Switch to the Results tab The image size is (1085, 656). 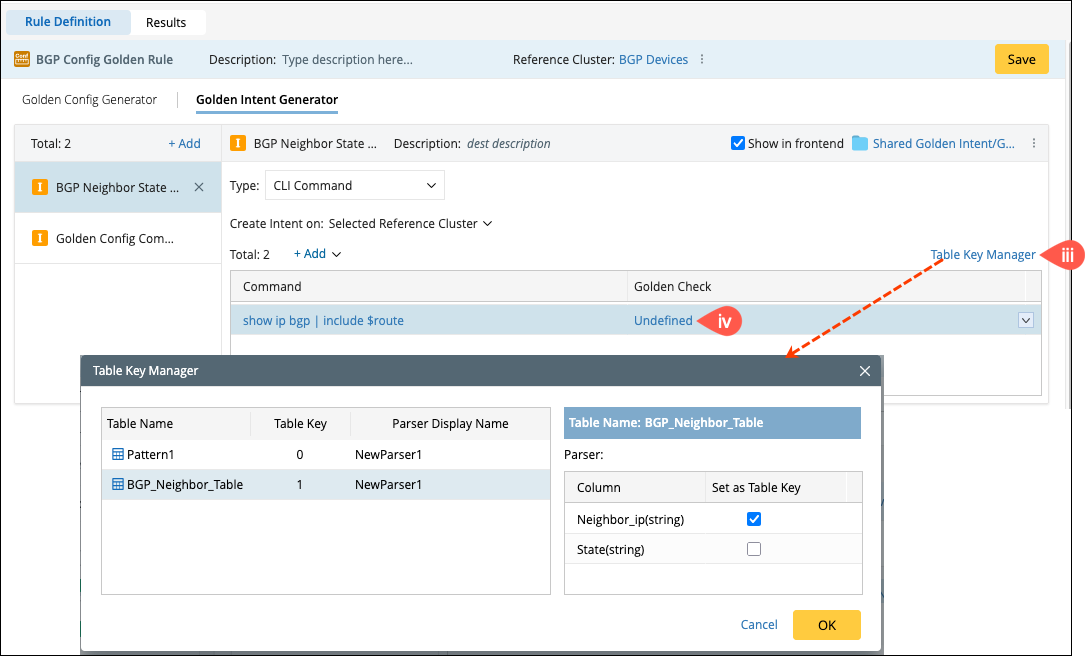point(166,22)
